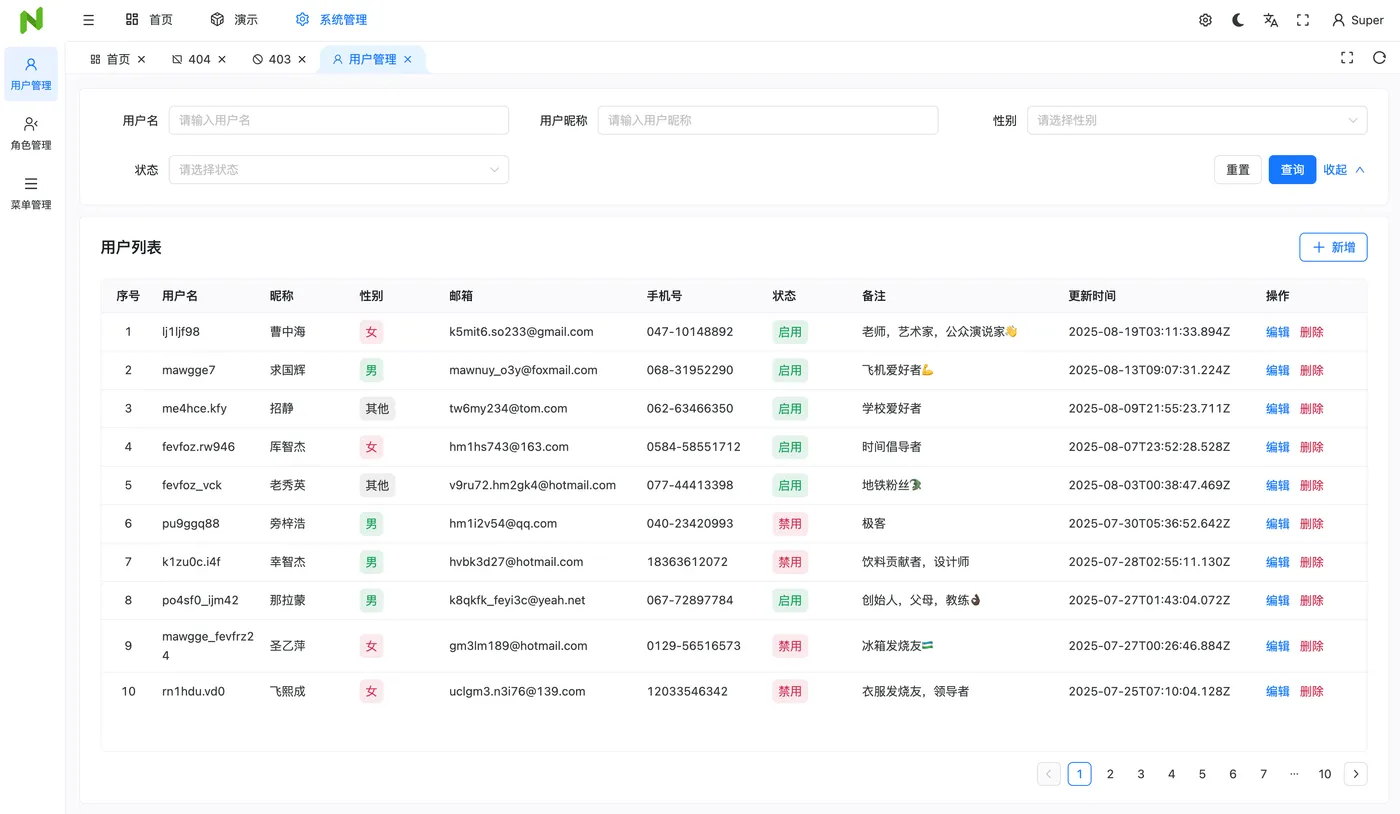Go to page 2
Screen dimensions: 1400x814
coord(1110,774)
